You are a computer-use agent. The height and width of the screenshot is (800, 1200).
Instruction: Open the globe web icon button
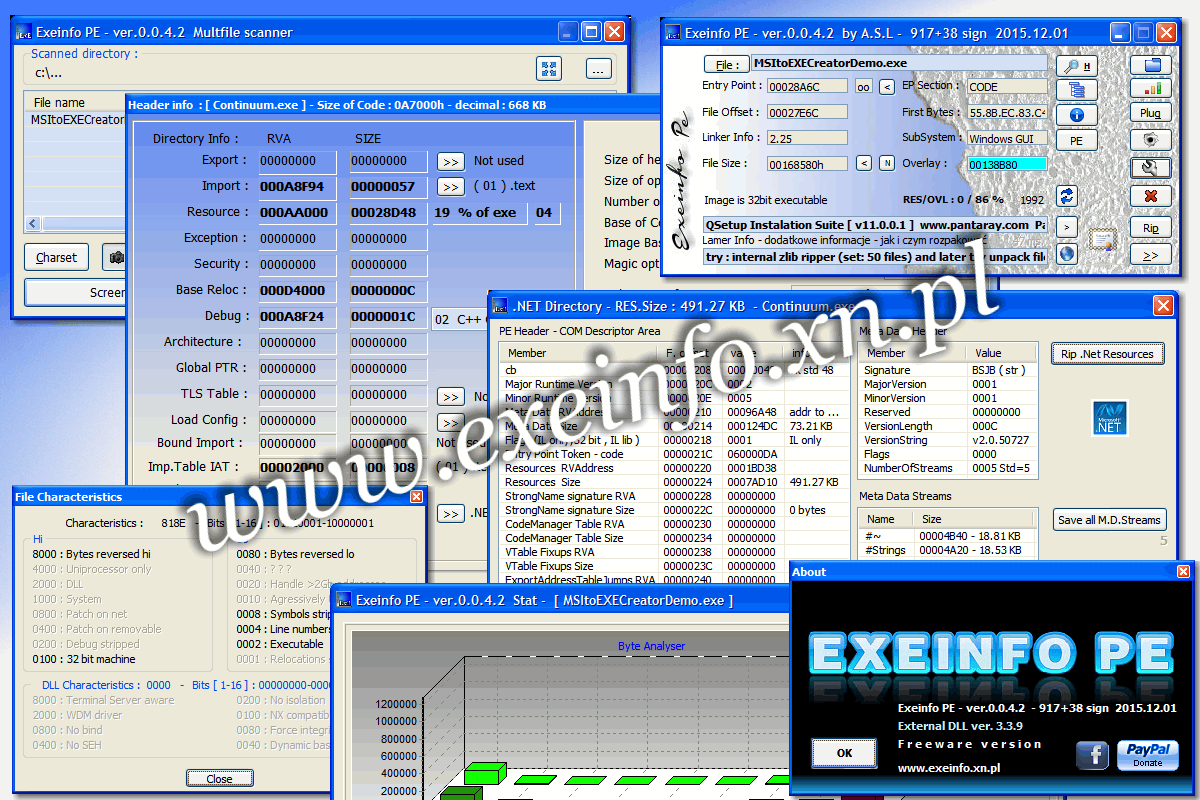(x=1068, y=254)
